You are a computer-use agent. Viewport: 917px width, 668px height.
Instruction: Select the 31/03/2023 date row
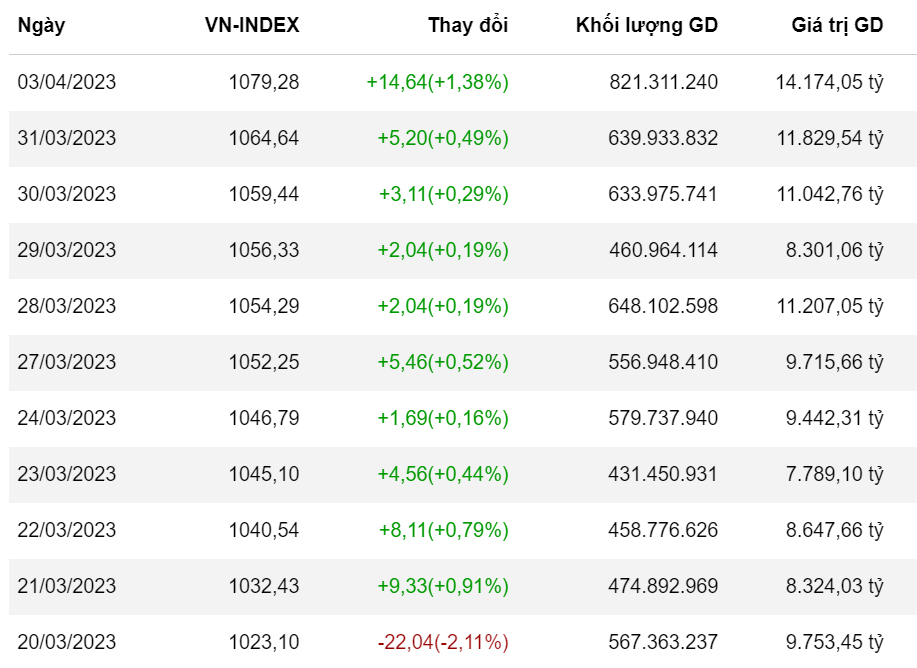(66, 138)
